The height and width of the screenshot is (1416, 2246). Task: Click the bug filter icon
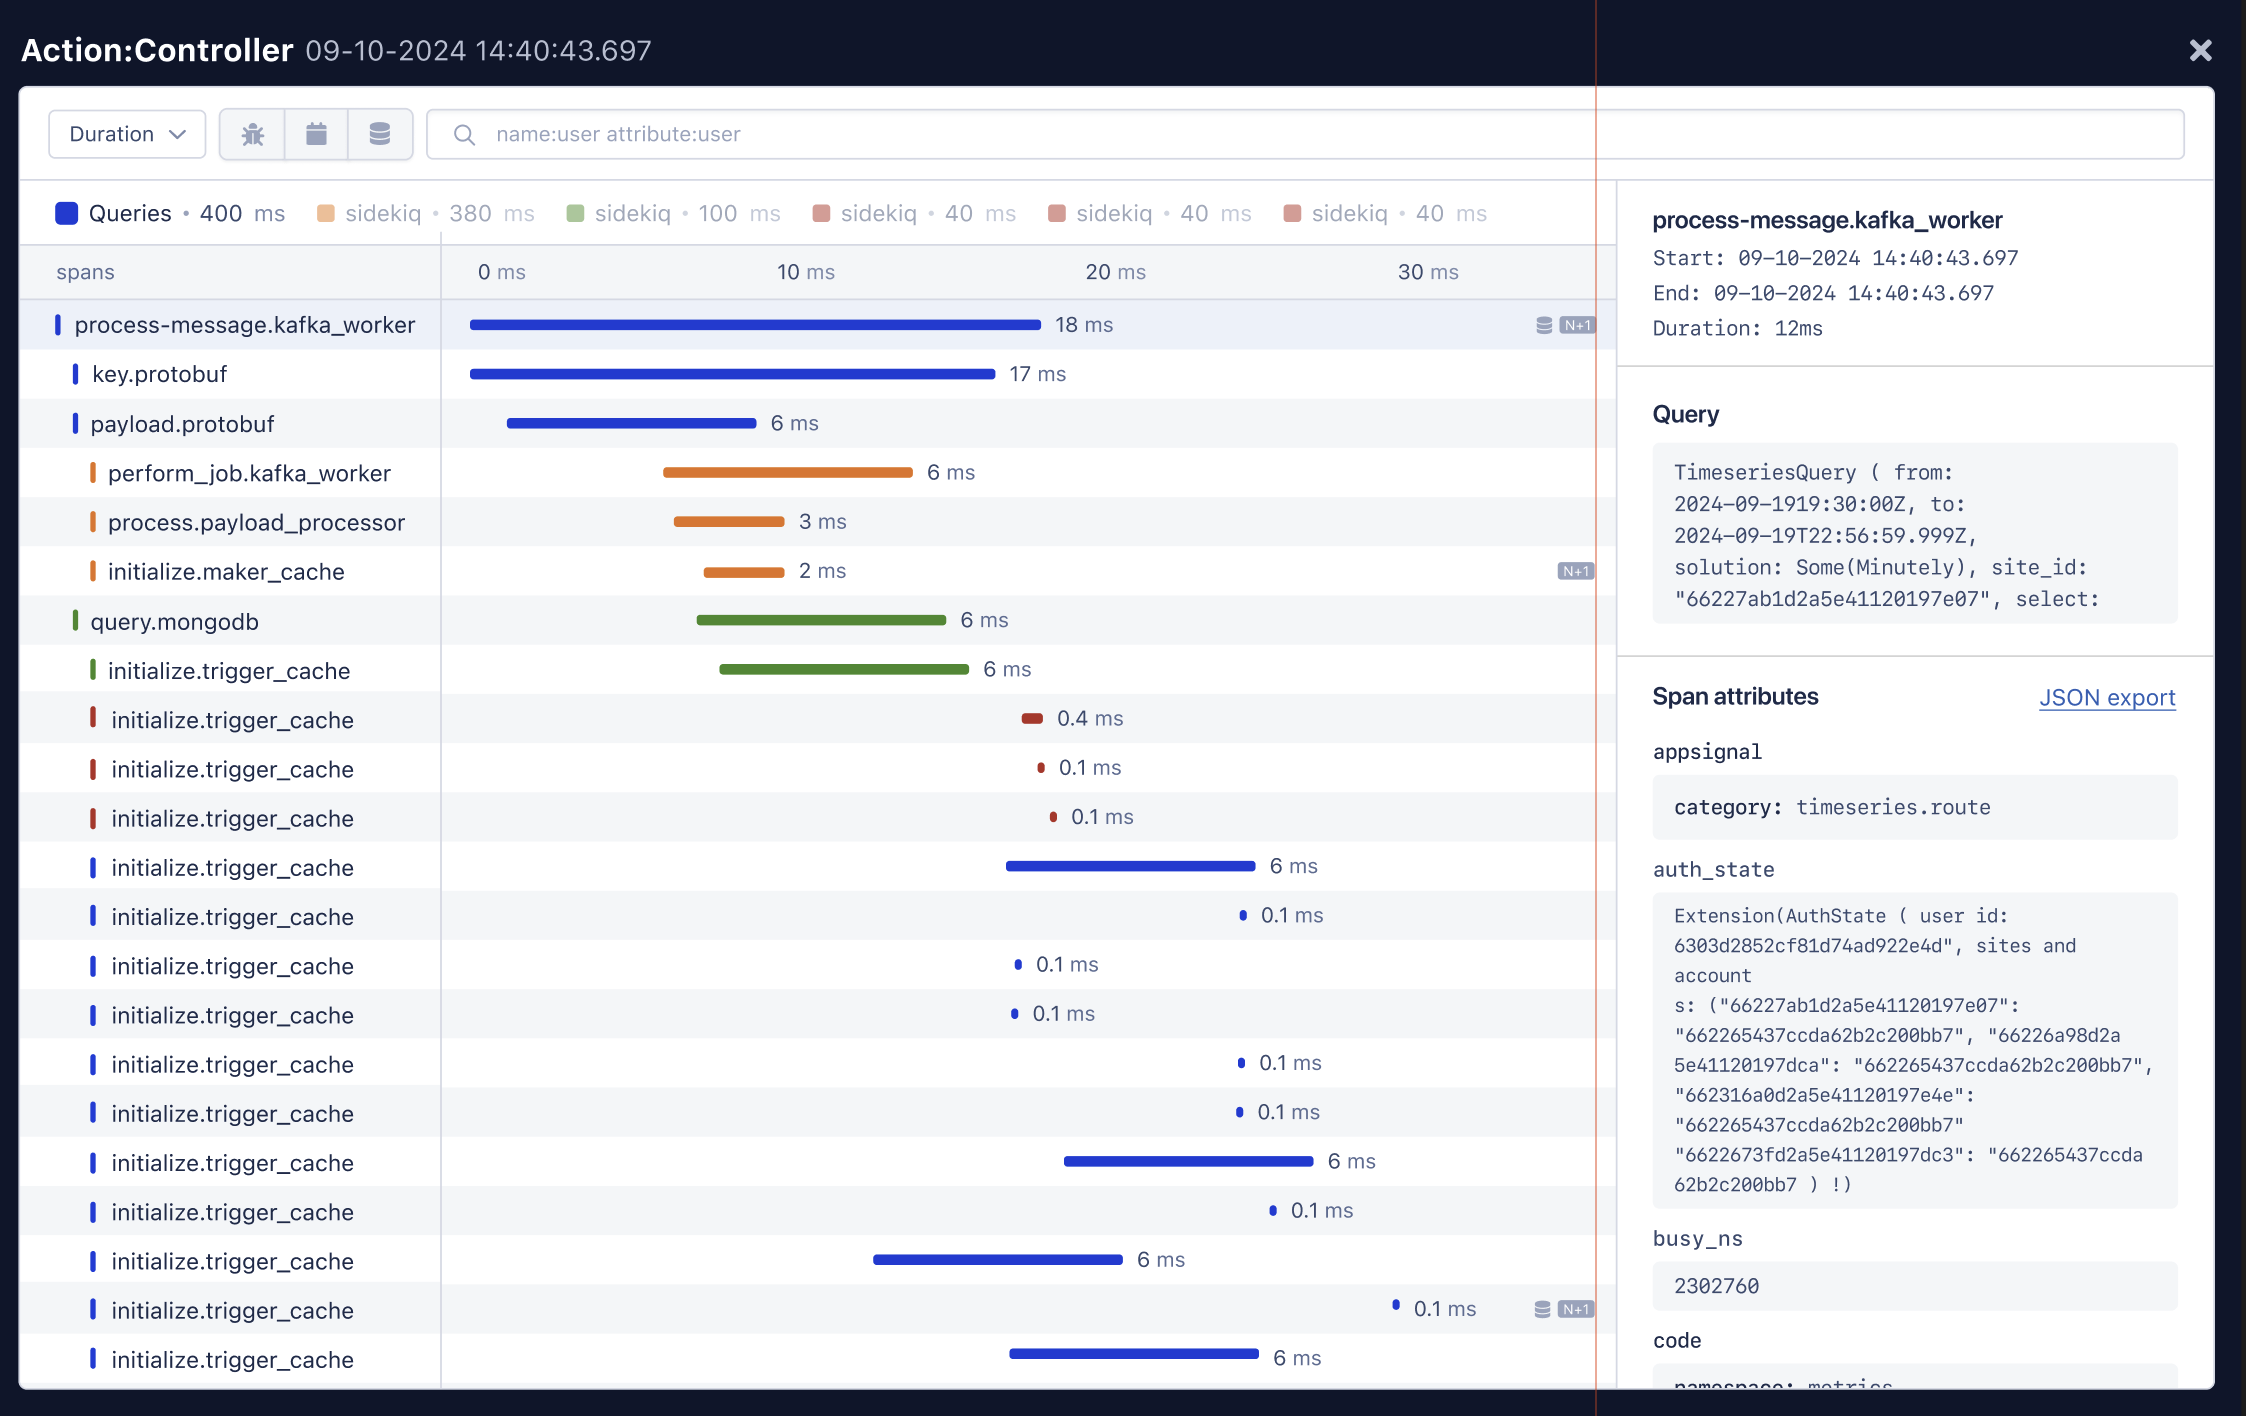click(x=252, y=134)
